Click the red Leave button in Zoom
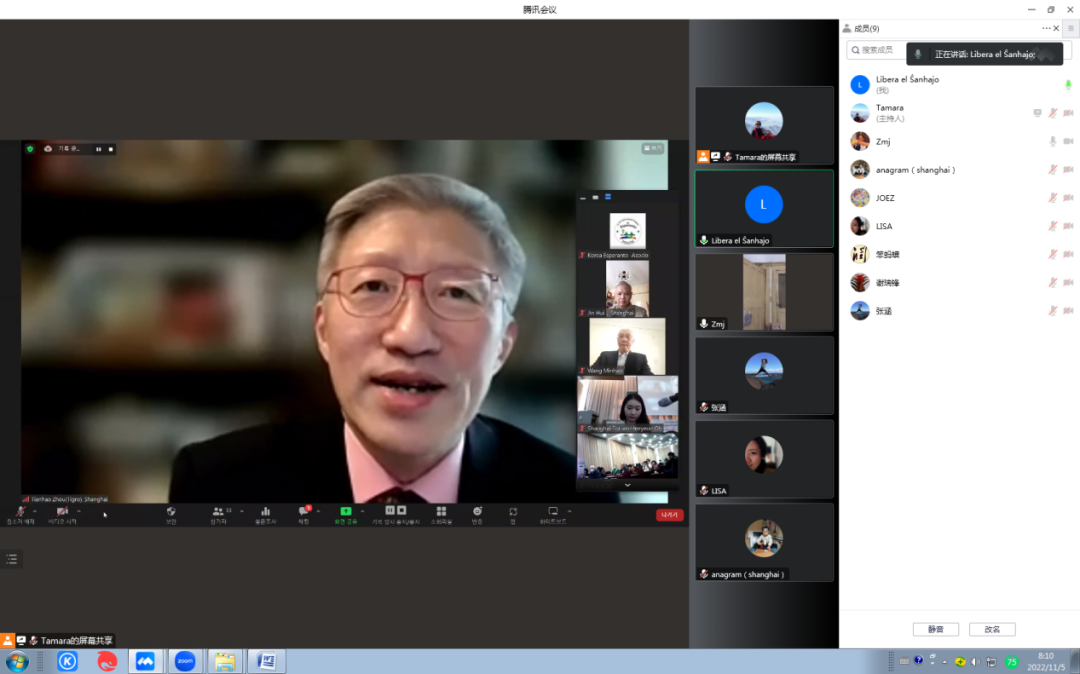This screenshot has height=674, width=1080. coord(669,514)
